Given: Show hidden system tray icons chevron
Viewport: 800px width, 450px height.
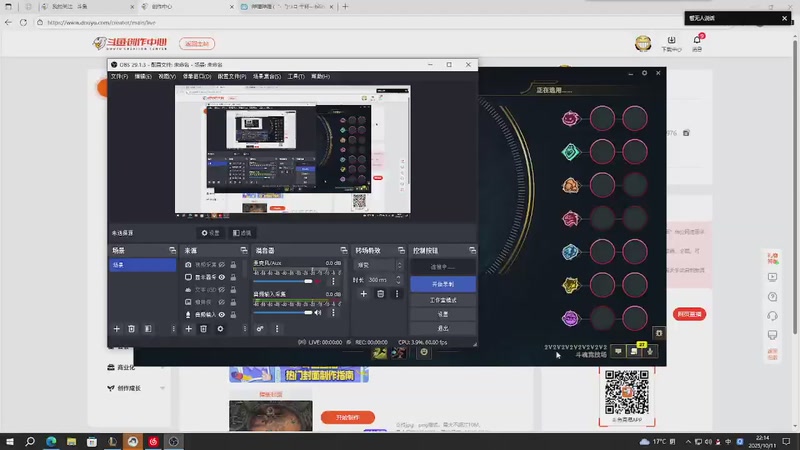Looking at the screenshot, I should coord(688,442).
